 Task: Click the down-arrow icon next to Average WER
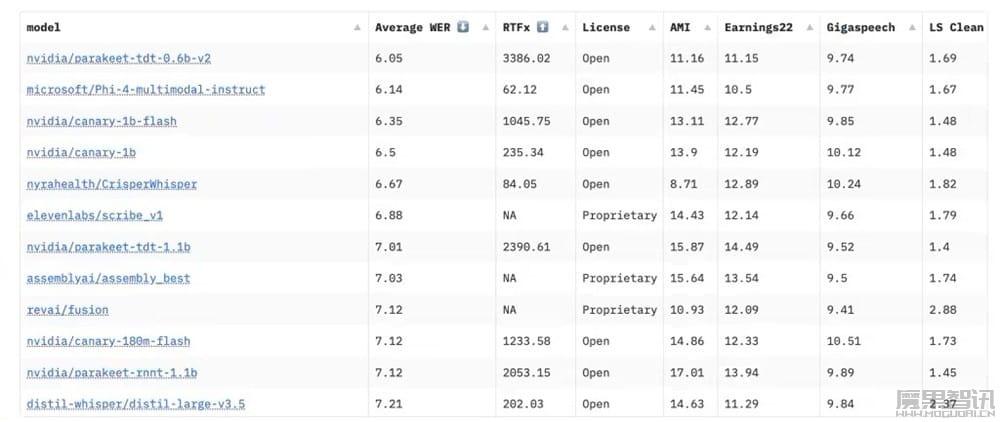pos(464,27)
